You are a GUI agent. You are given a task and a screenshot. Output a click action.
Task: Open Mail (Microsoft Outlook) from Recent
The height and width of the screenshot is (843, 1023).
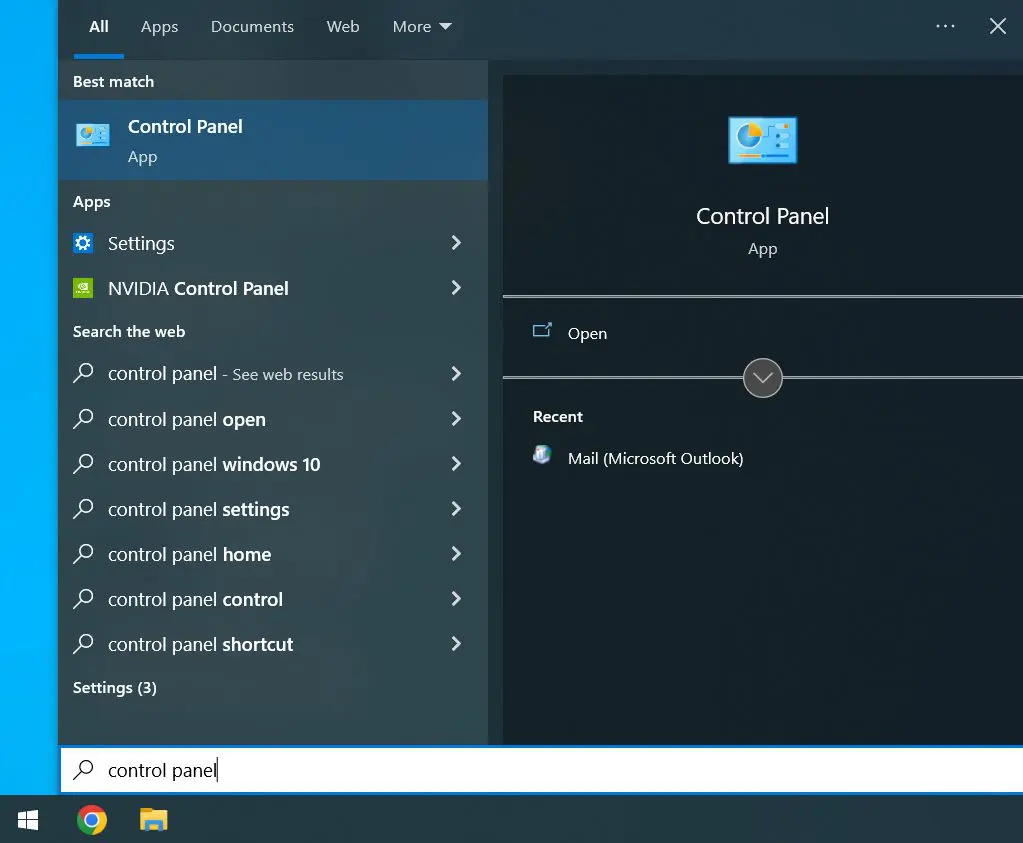coord(654,458)
